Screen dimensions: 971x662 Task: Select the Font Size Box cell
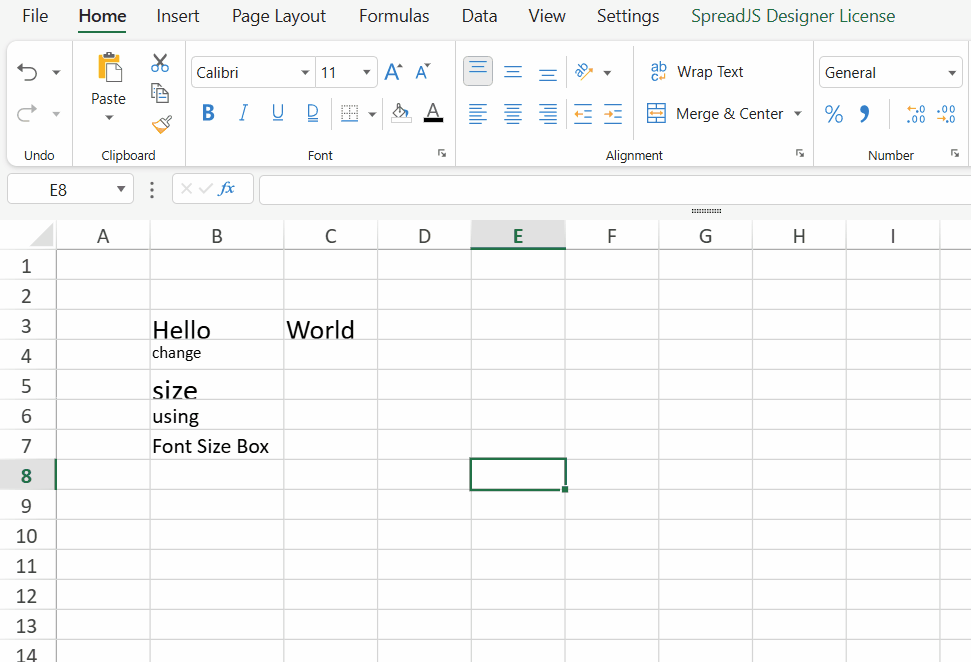coord(217,445)
